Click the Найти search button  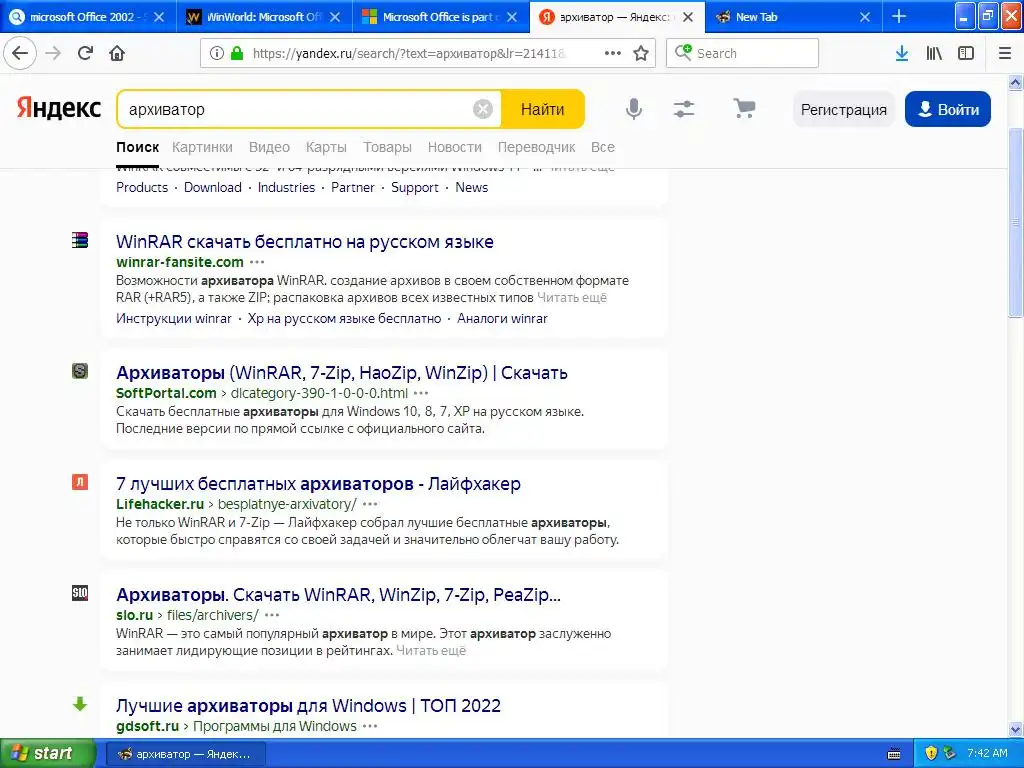[543, 109]
